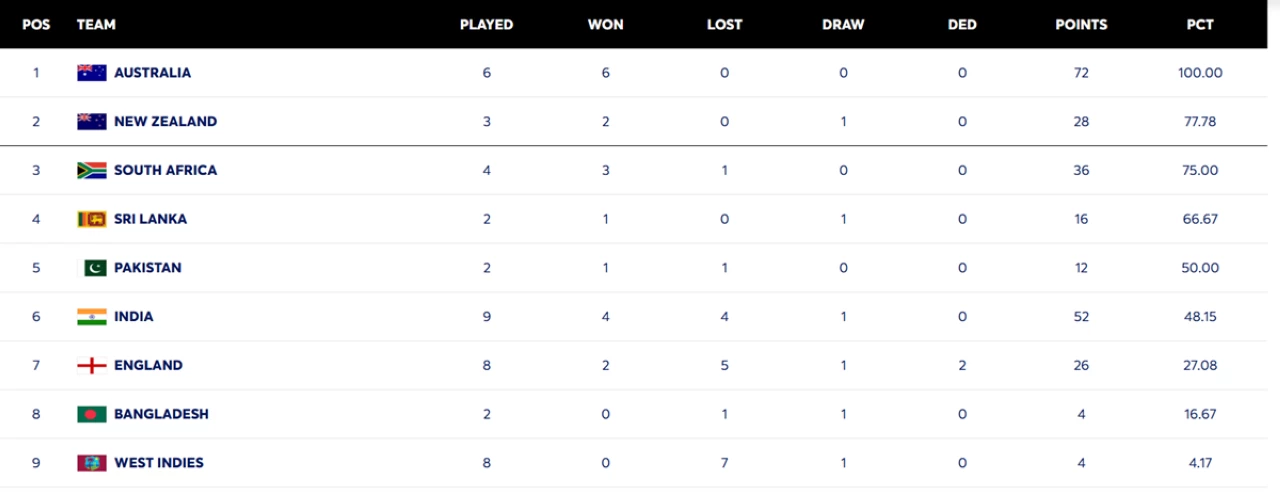Image resolution: width=1280 pixels, height=498 pixels.
Task: Click the England flag icon
Action: click(x=91, y=365)
